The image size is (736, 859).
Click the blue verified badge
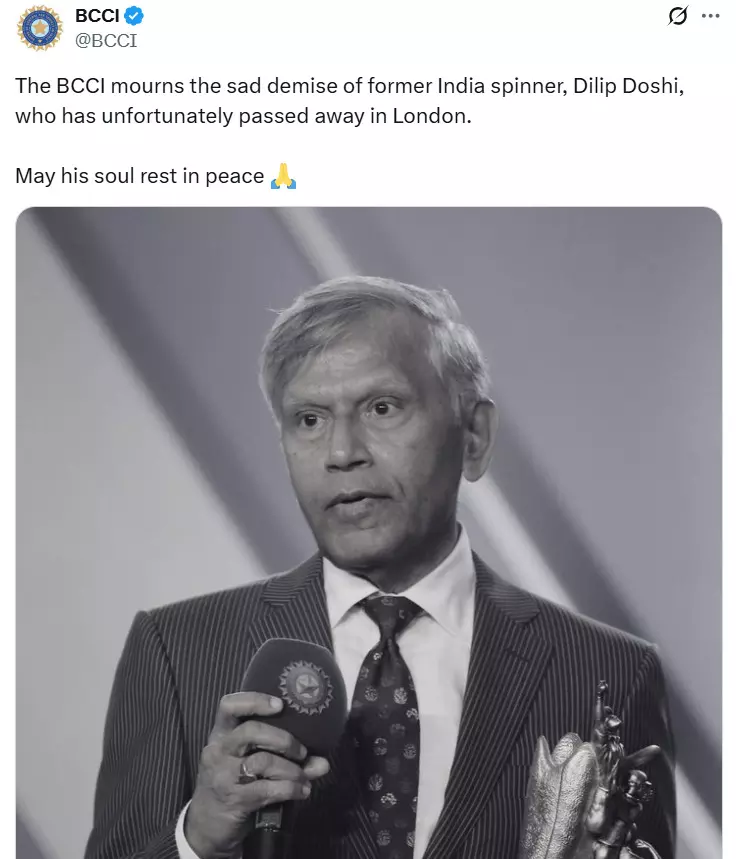[x=134, y=16]
